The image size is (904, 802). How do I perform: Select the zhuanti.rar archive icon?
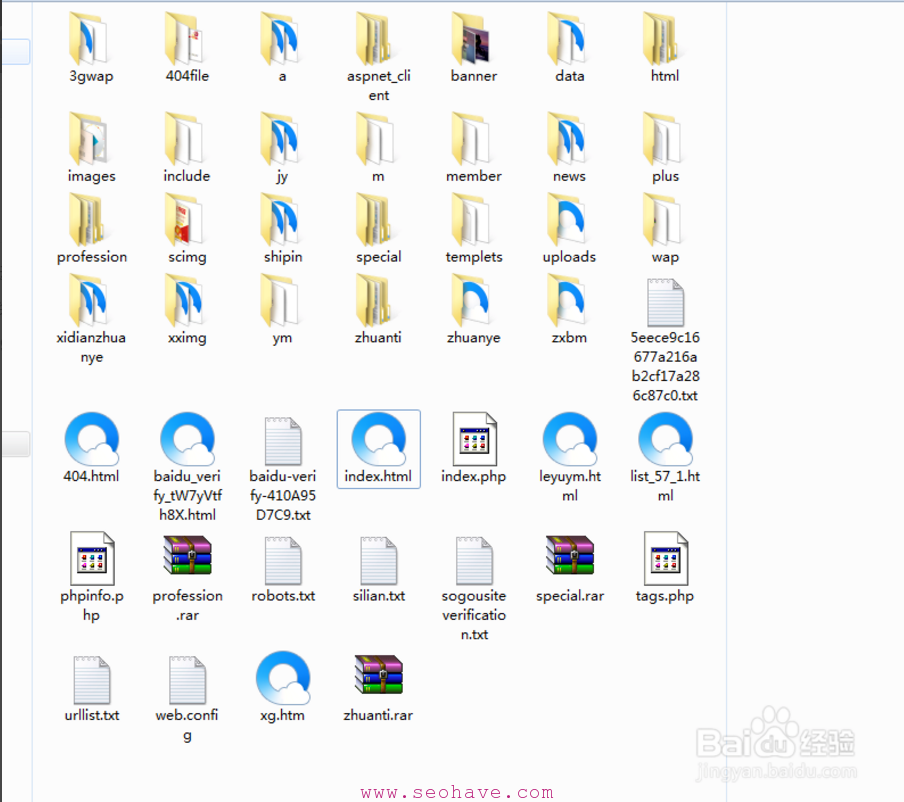click(379, 674)
